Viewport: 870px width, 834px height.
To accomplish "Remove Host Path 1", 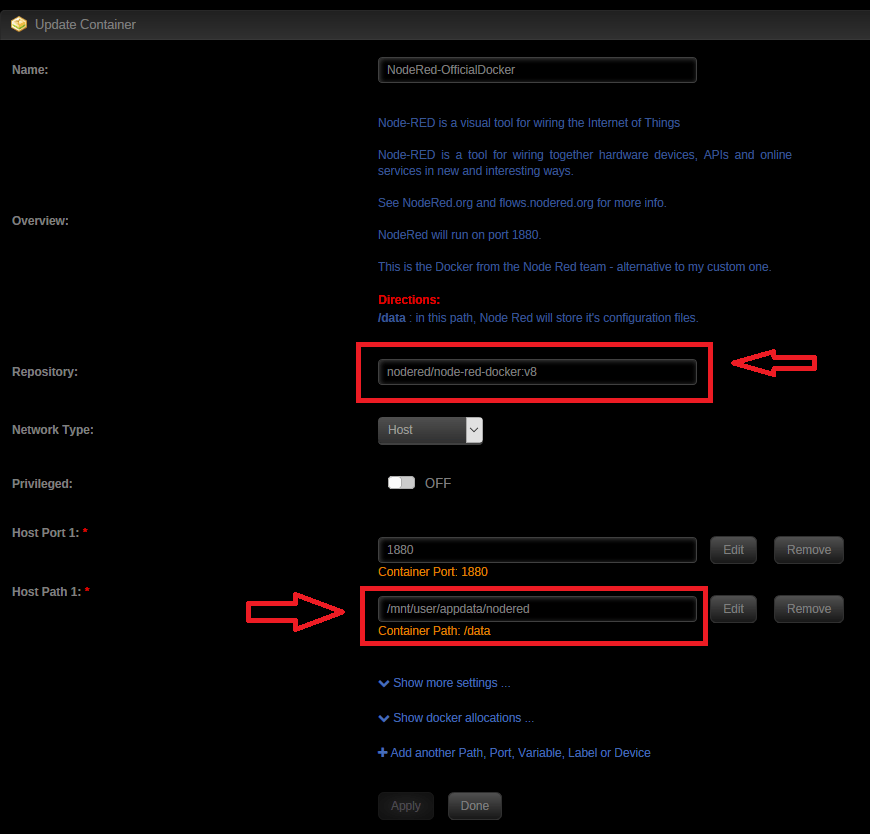I will click(x=808, y=609).
